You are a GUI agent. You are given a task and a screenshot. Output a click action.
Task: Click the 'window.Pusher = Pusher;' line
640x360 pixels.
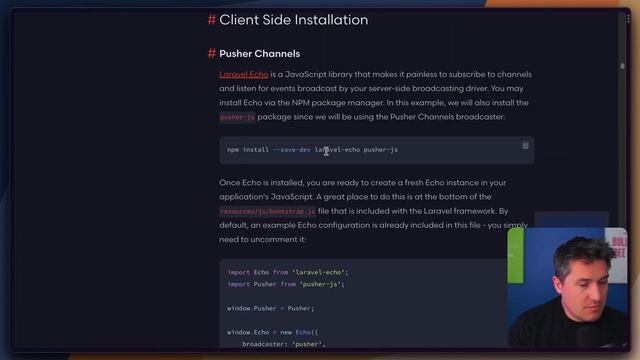tap(271, 308)
